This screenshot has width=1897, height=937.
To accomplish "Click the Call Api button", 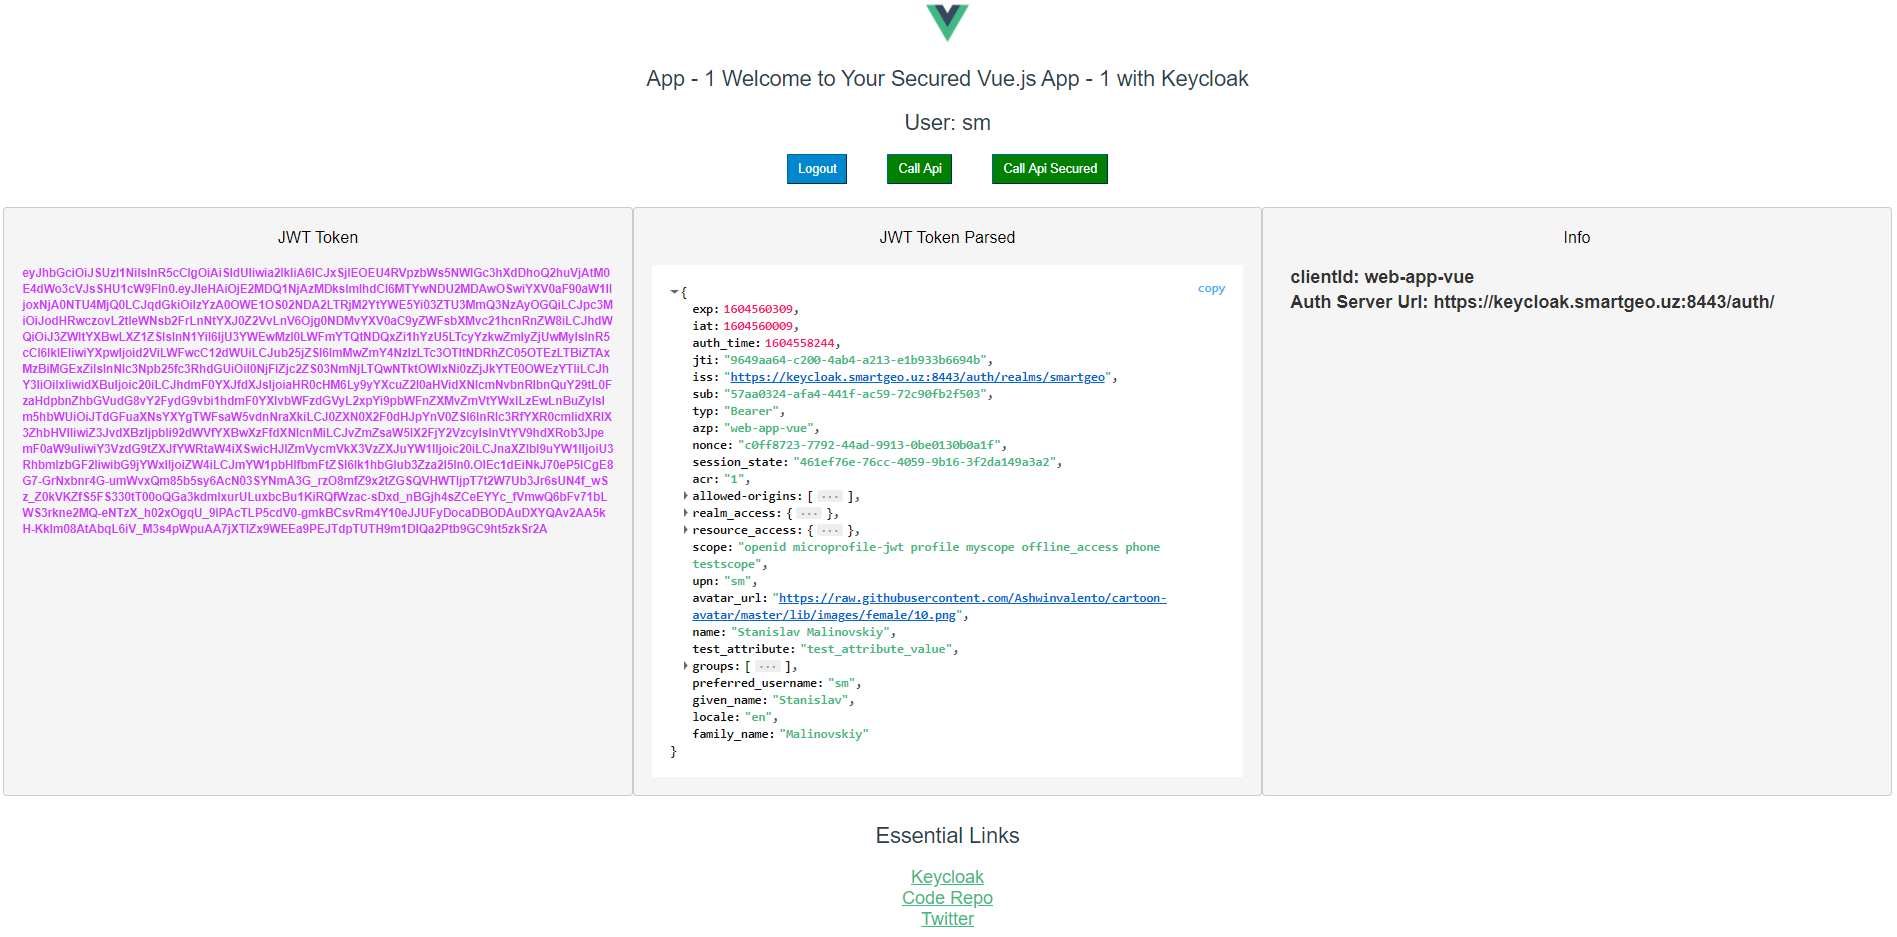I will click(919, 169).
